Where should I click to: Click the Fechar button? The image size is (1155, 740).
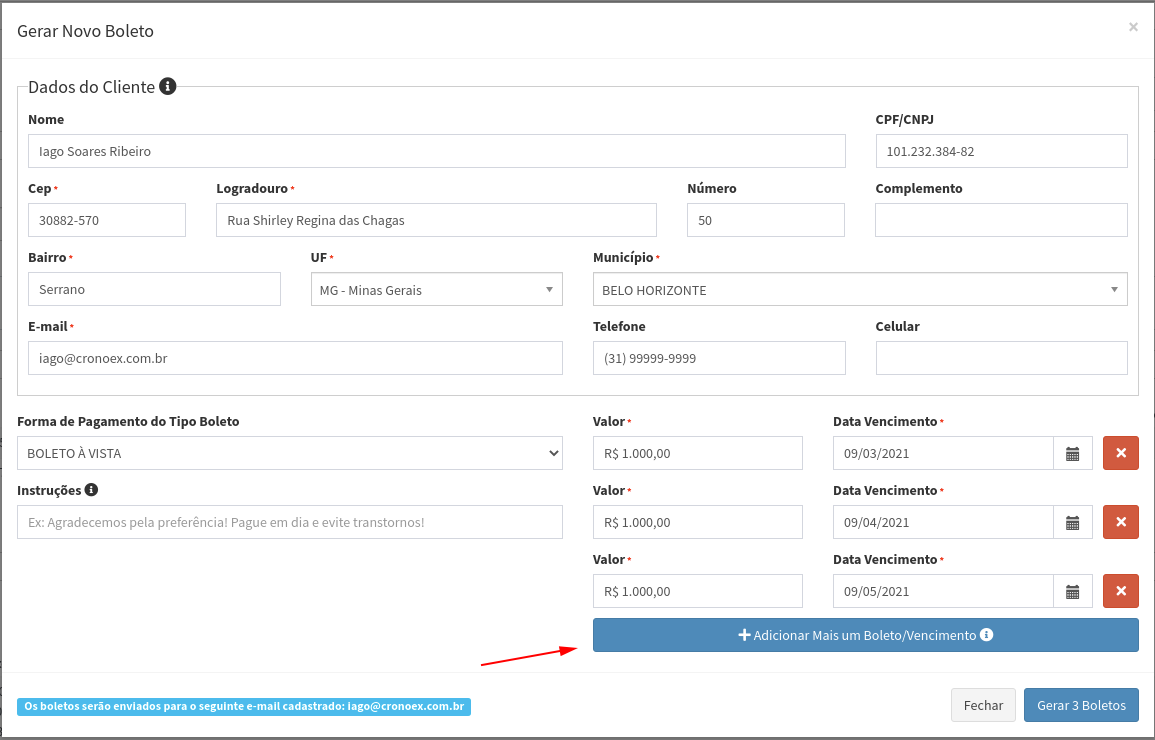point(982,705)
